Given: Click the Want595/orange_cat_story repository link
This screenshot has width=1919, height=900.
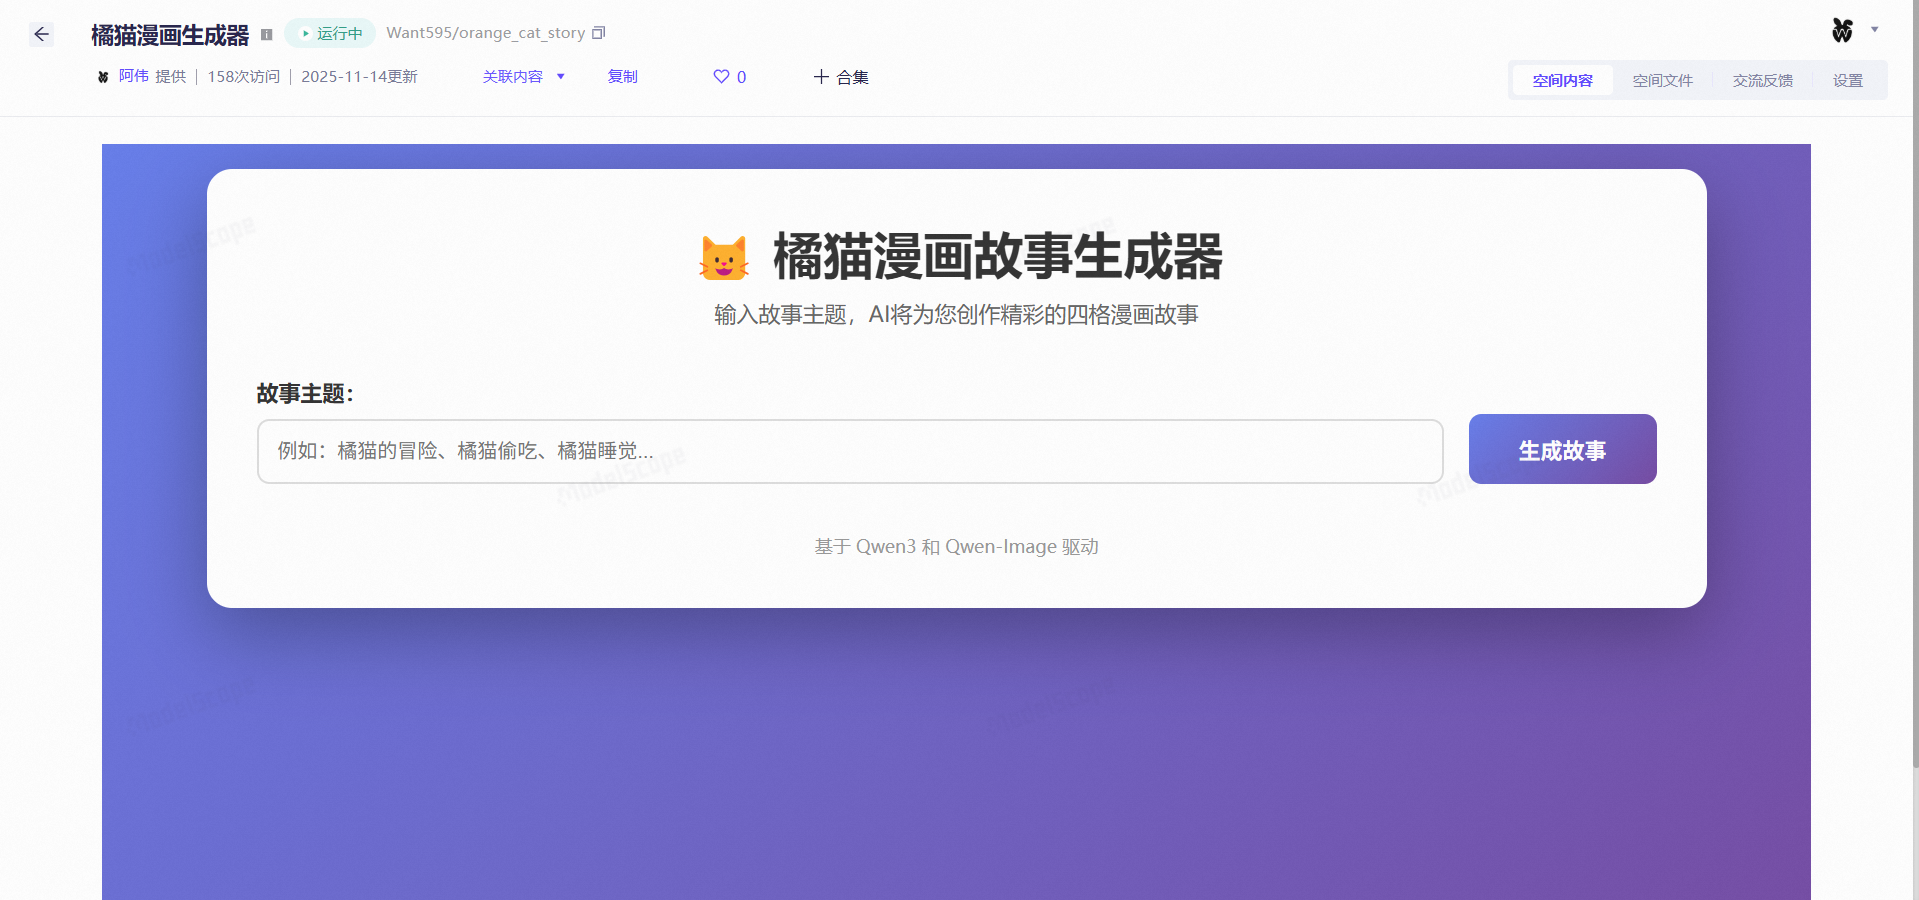Looking at the screenshot, I should [484, 32].
